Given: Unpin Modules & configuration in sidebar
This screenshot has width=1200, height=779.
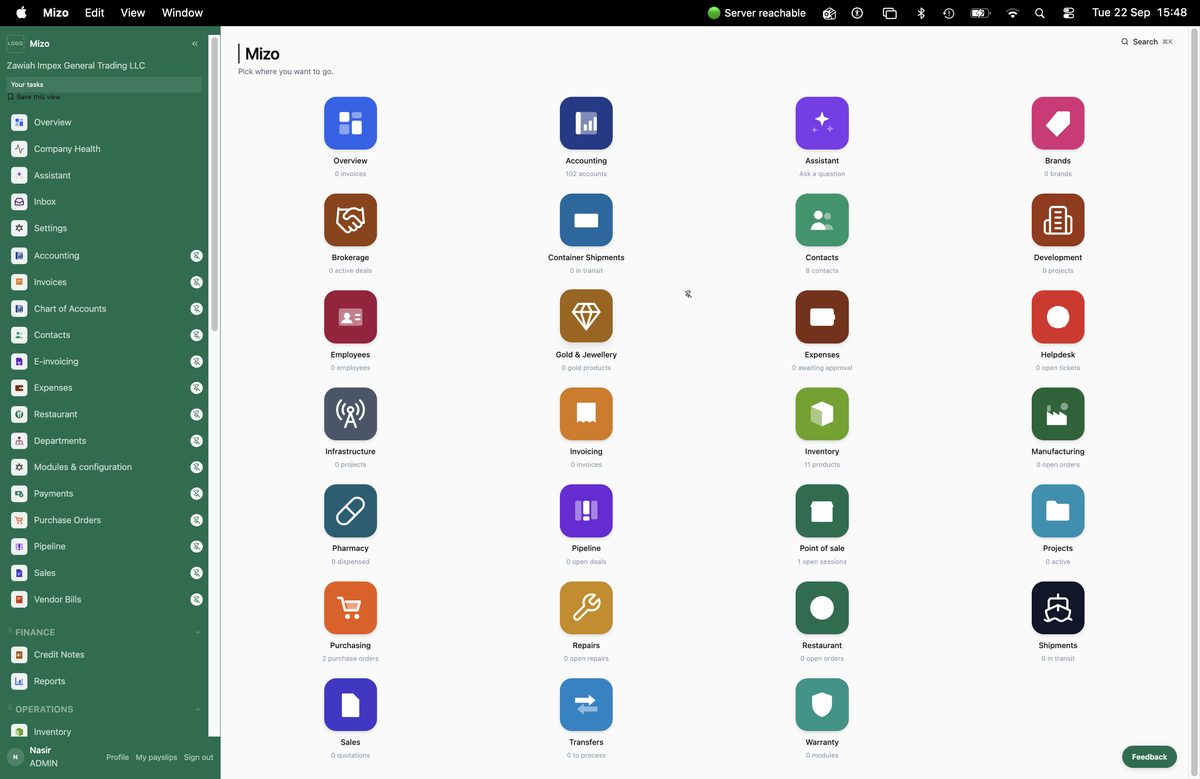Looking at the screenshot, I should [x=197, y=467].
